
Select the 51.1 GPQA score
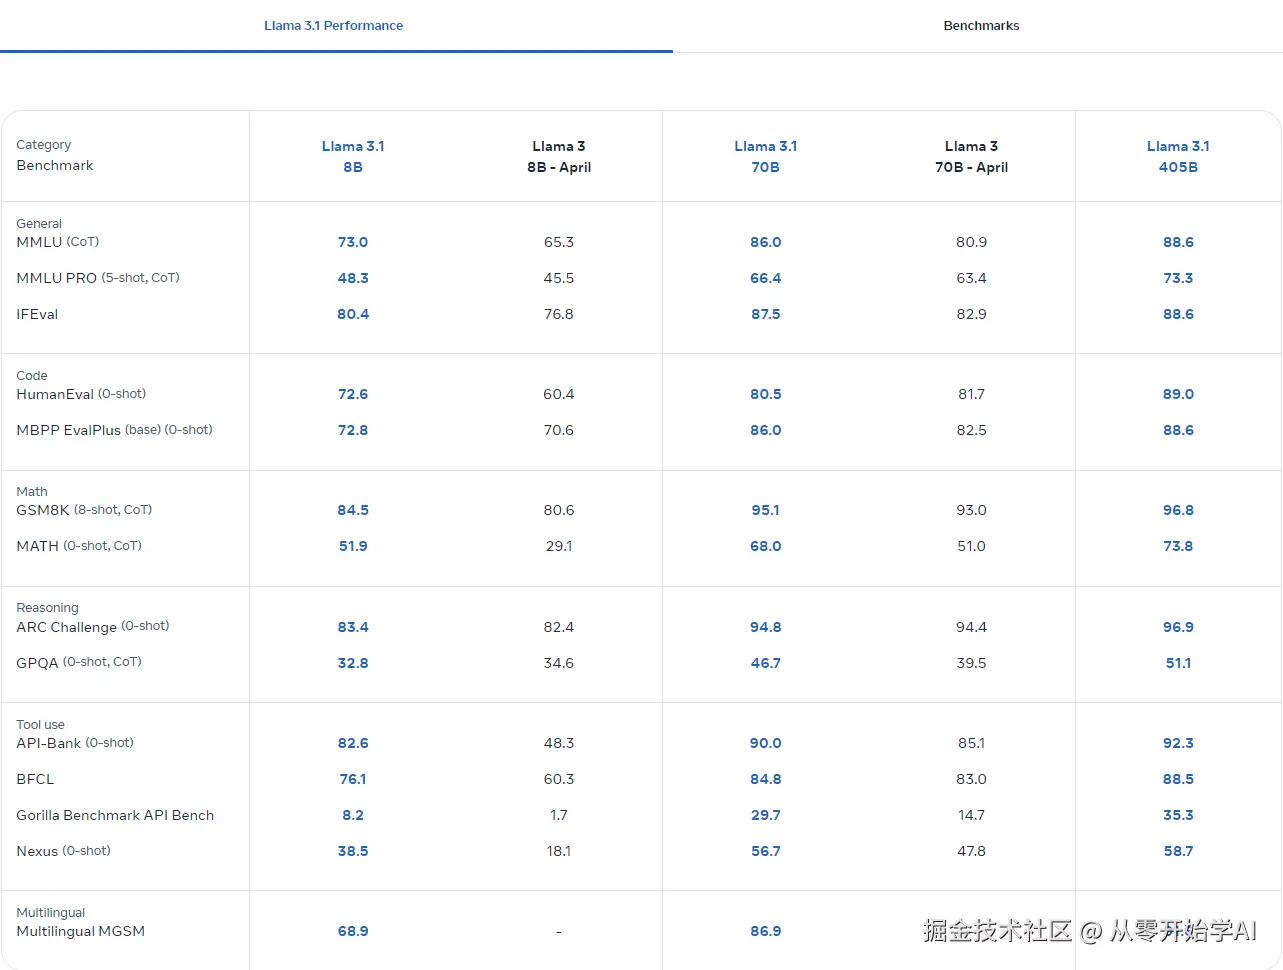pos(1178,663)
